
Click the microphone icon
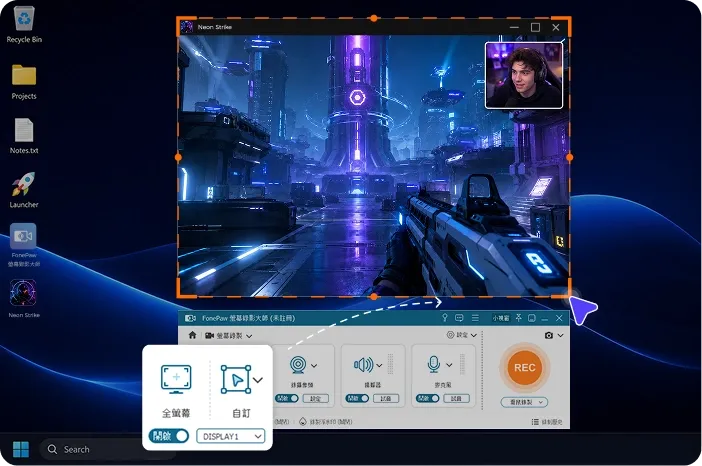pos(433,364)
